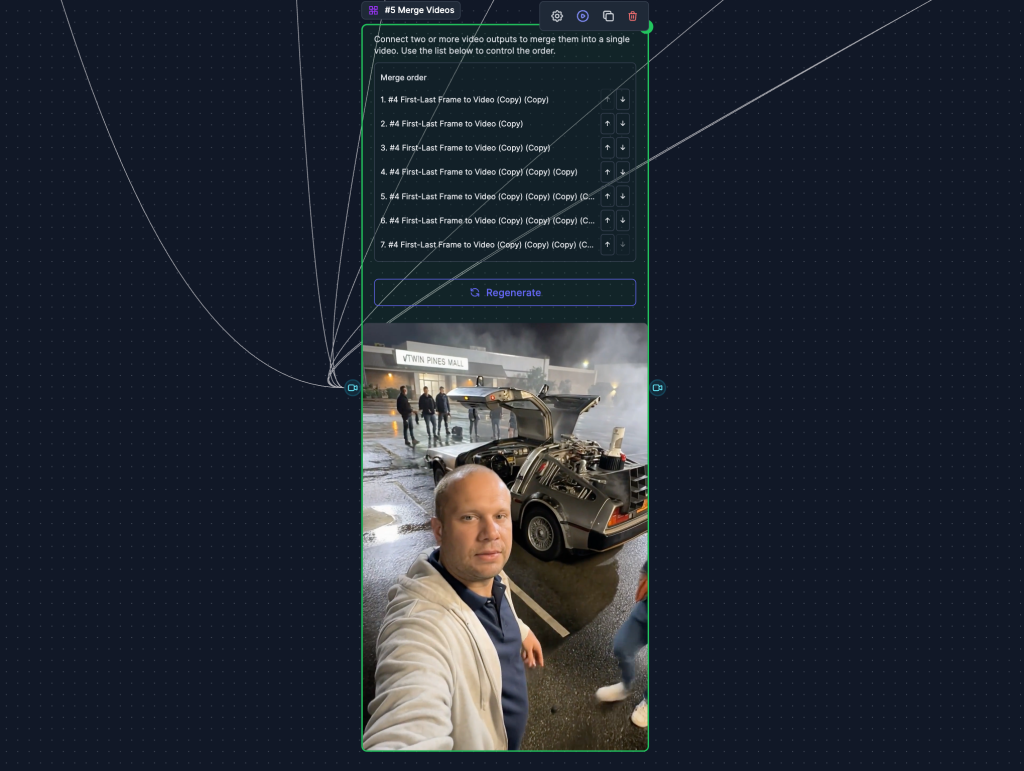Move merge item 4 up
The image size is (1024, 771).
(x=607, y=172)
